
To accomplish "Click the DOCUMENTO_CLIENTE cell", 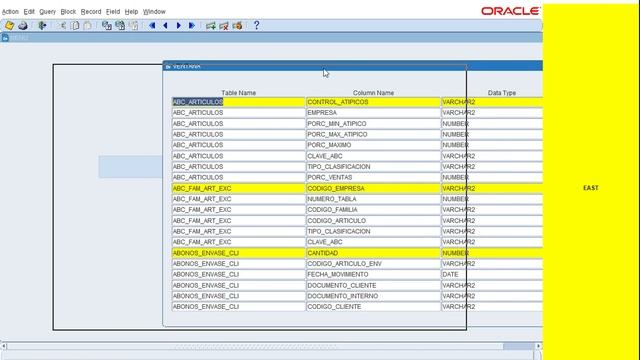I will click(x=373, y=285).
